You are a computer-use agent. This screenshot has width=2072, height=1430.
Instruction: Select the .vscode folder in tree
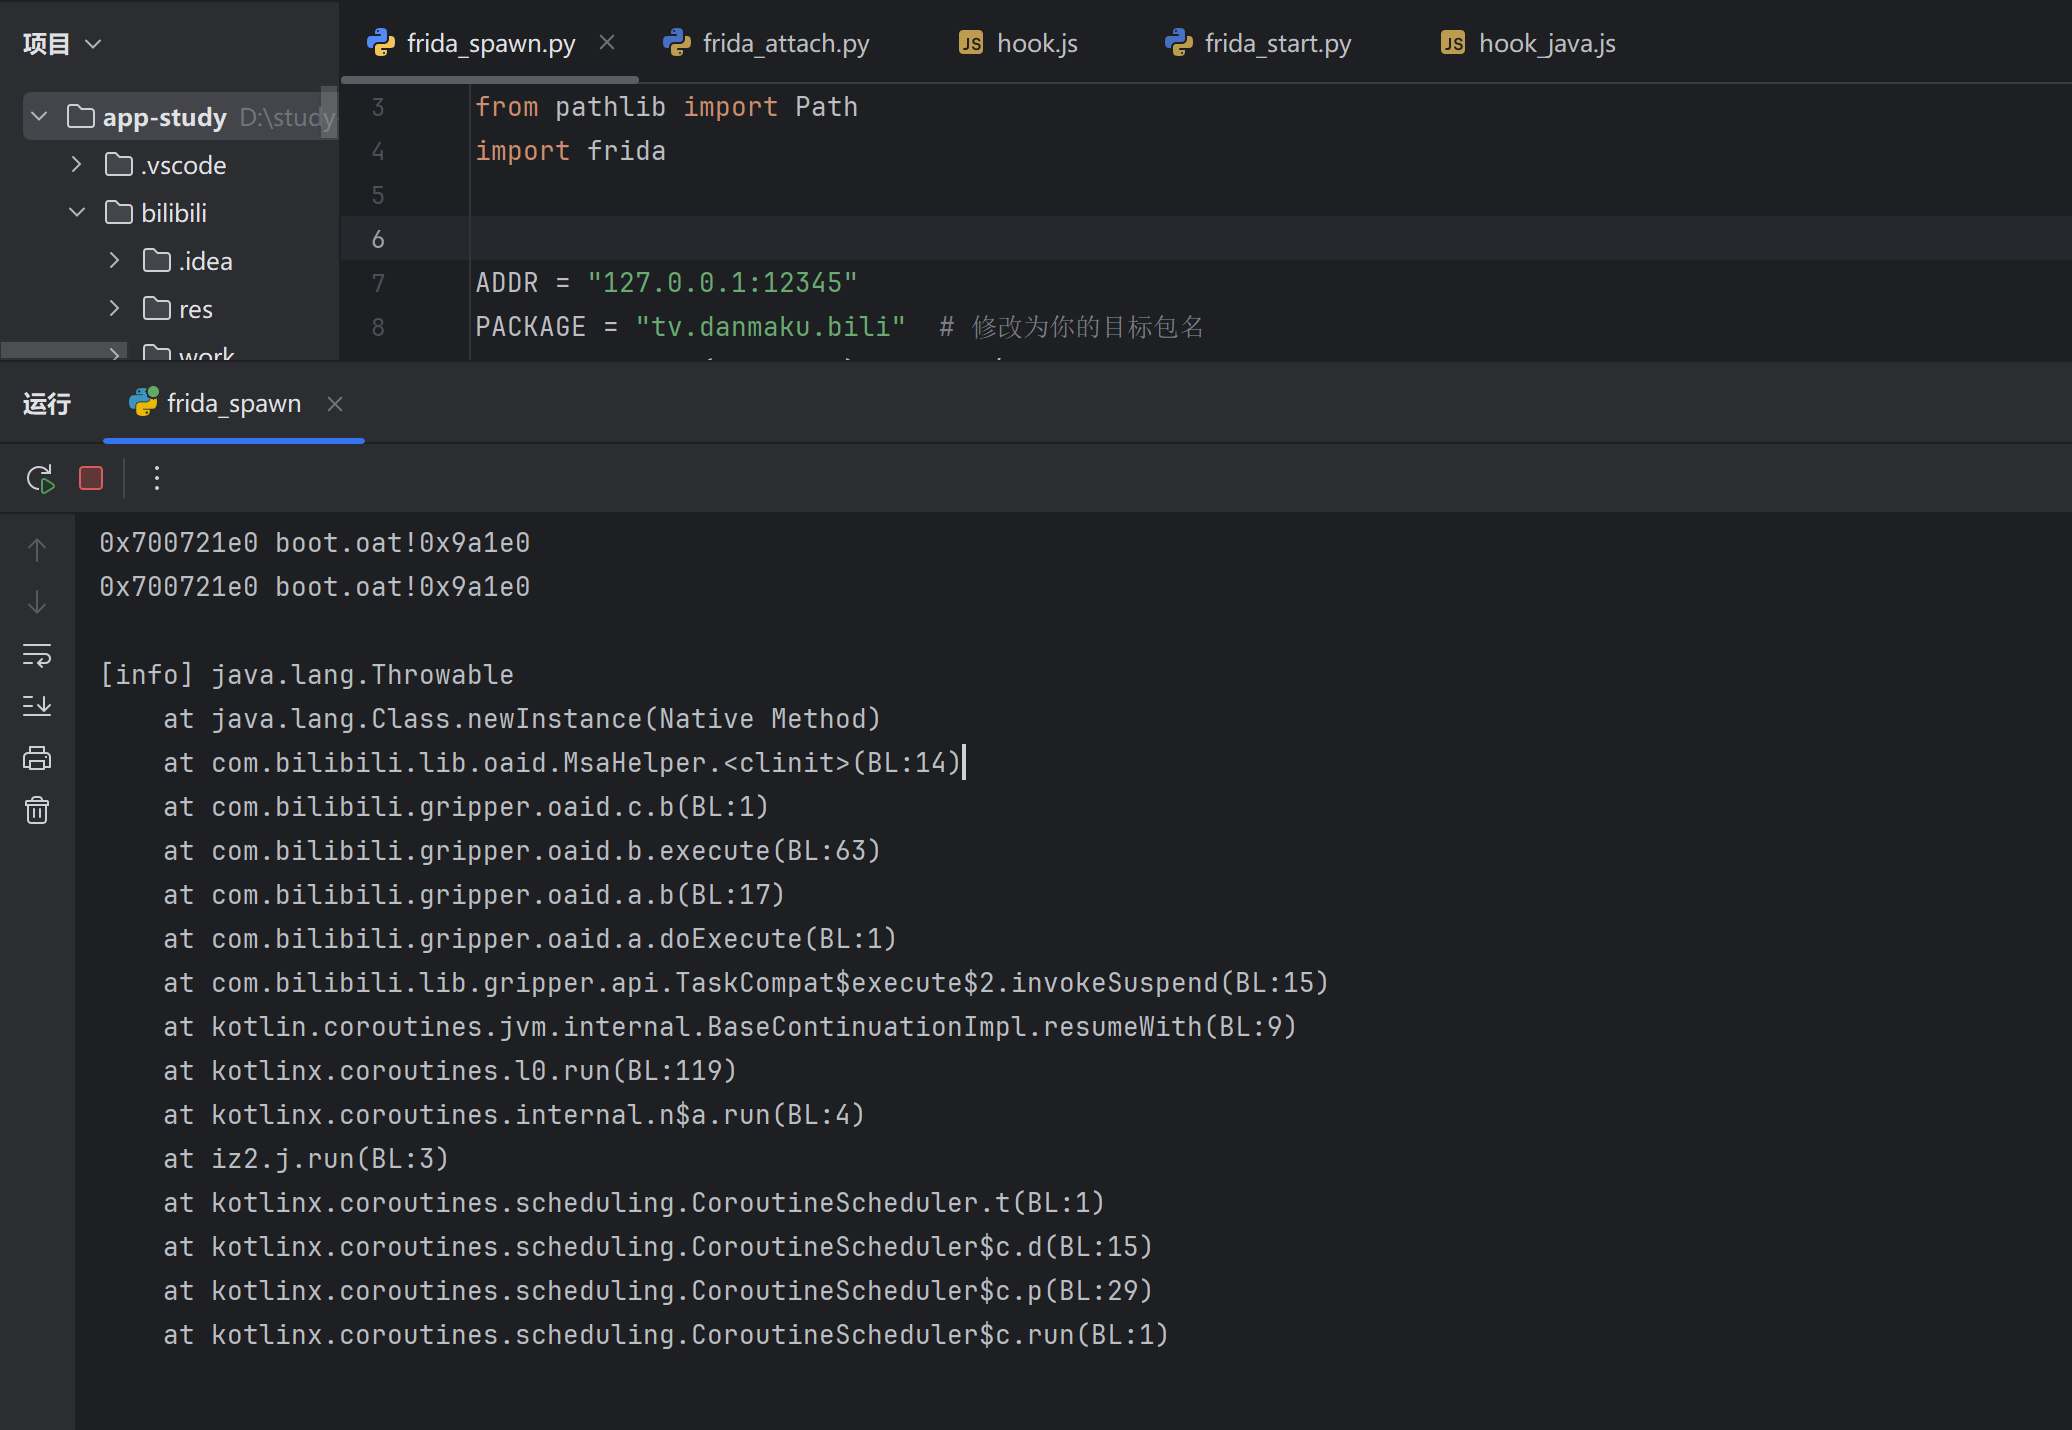[166, 165]
